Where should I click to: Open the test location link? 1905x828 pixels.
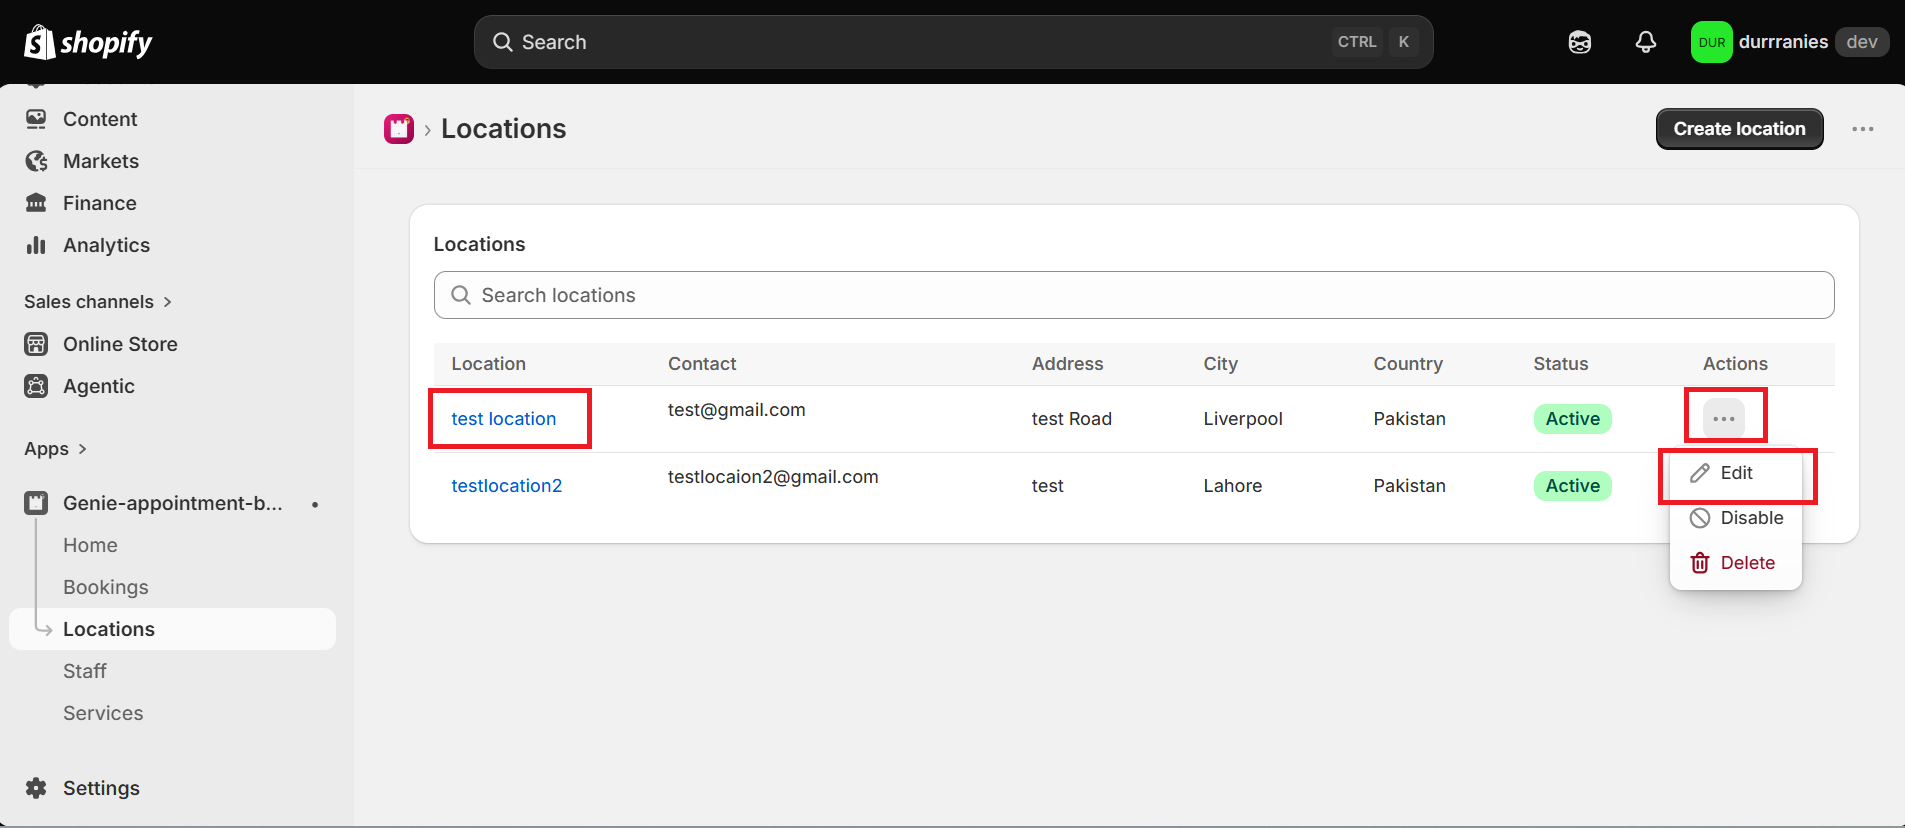503,419
